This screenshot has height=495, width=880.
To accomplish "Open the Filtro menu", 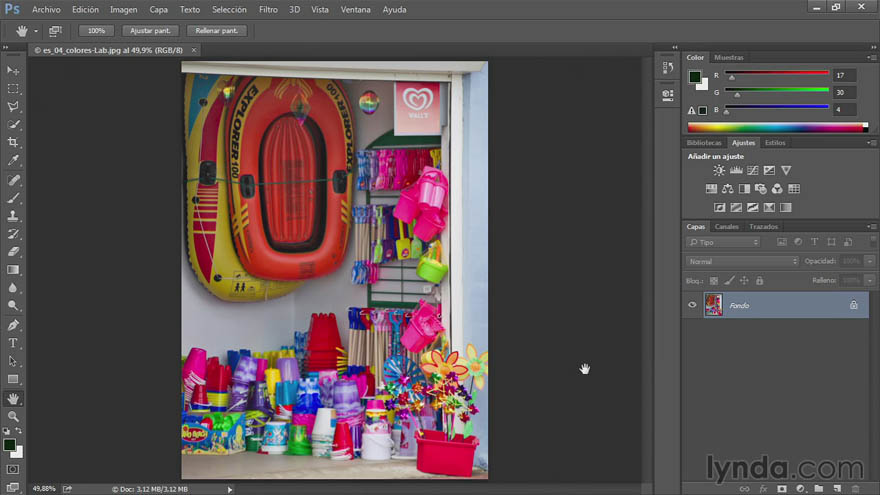I will pyautogui.click(x=268, y=10).
